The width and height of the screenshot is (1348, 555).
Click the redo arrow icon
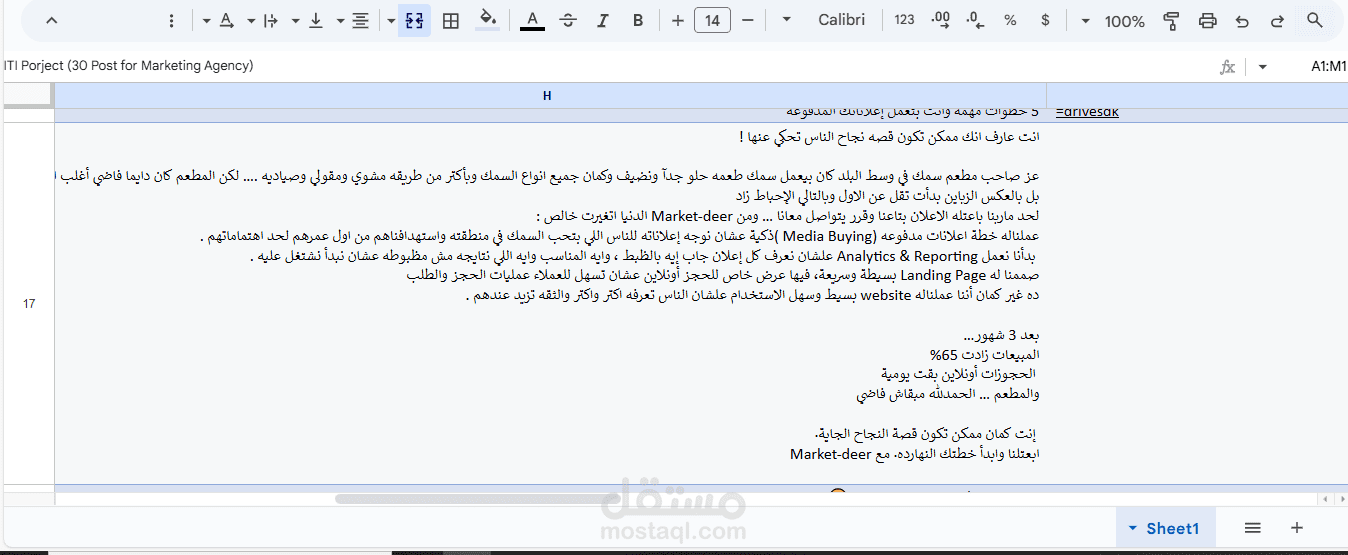point(1277,21)
